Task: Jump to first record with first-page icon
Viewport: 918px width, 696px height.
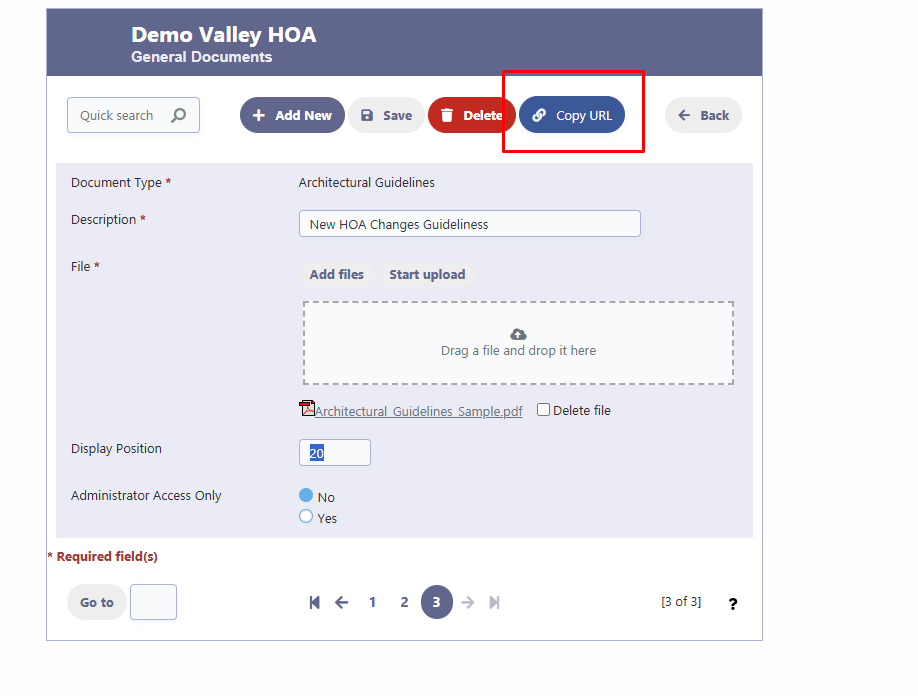Action: 314,602
